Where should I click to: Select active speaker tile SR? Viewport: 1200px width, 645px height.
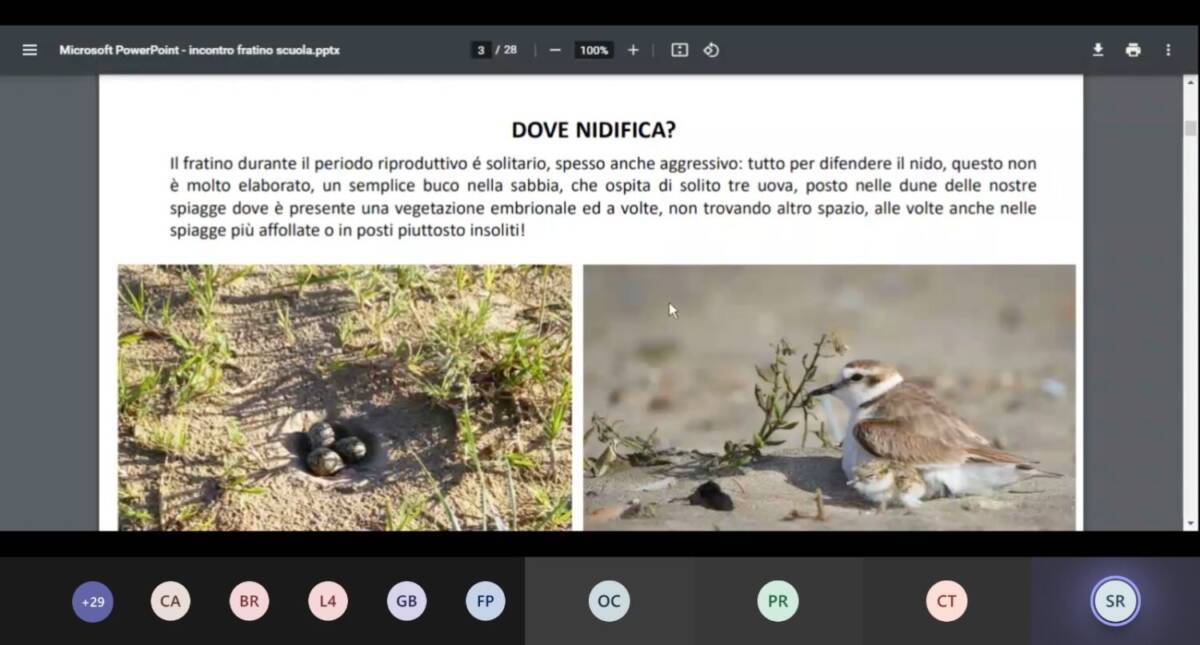pyautogui.click(x=1115, y=601)
